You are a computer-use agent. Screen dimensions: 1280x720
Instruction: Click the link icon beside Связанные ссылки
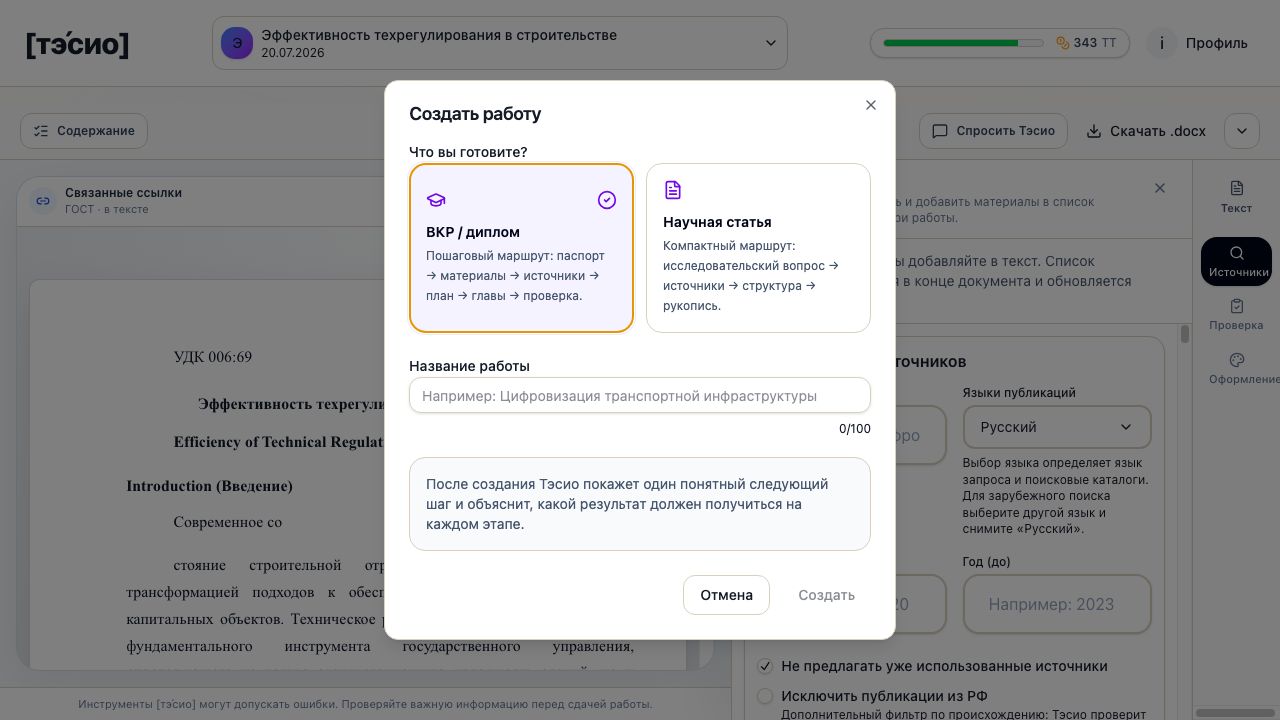[x=43, y=201]
